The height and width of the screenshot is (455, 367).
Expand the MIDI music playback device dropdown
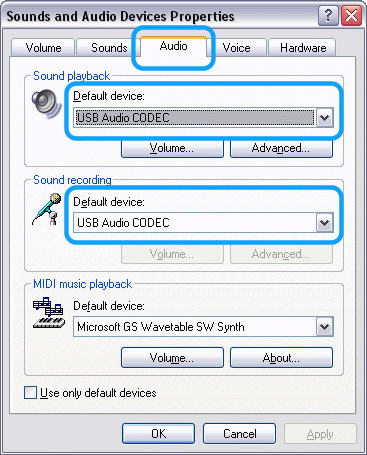coord(324,327)
